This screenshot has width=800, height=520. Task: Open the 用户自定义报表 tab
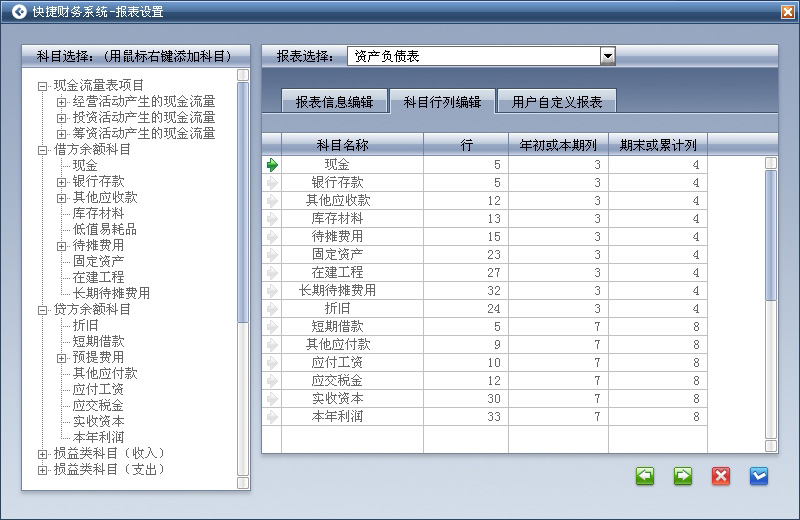tap(557, 102)
